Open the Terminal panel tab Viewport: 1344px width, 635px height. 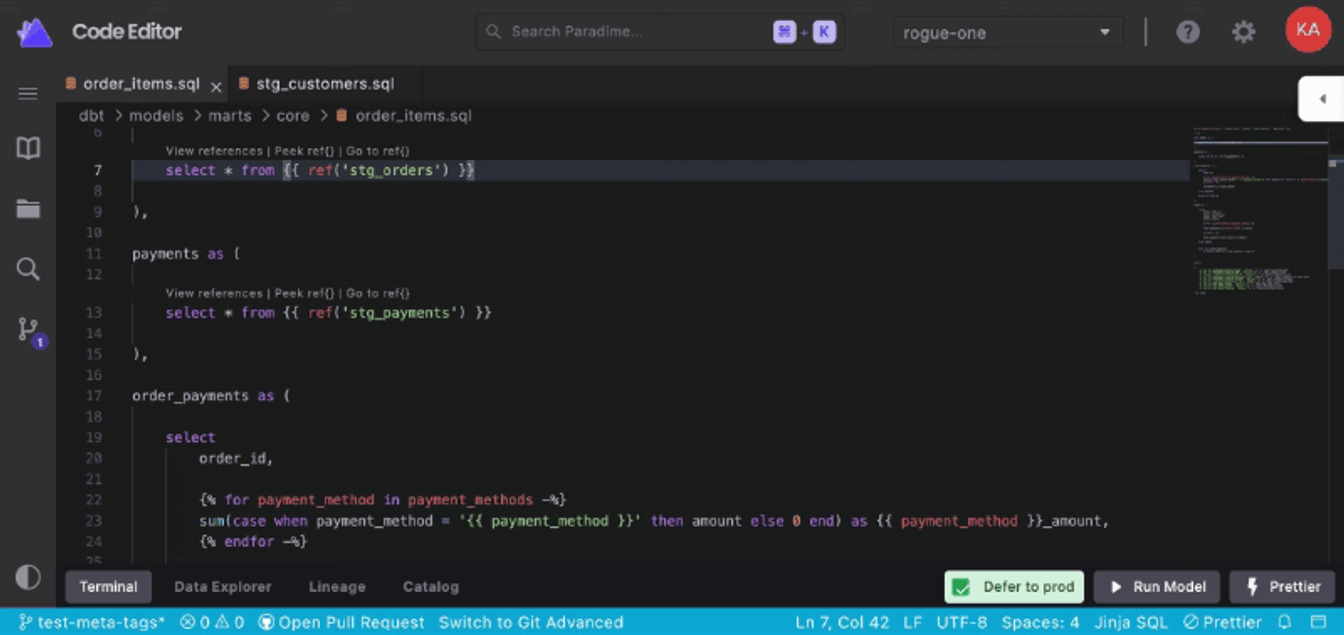[x=108, y=587]
